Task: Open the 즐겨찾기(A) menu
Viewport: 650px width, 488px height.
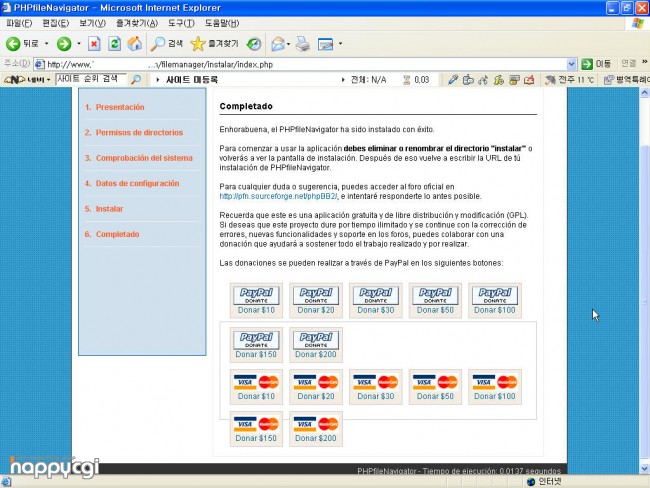Action: [x=137, y=23]
